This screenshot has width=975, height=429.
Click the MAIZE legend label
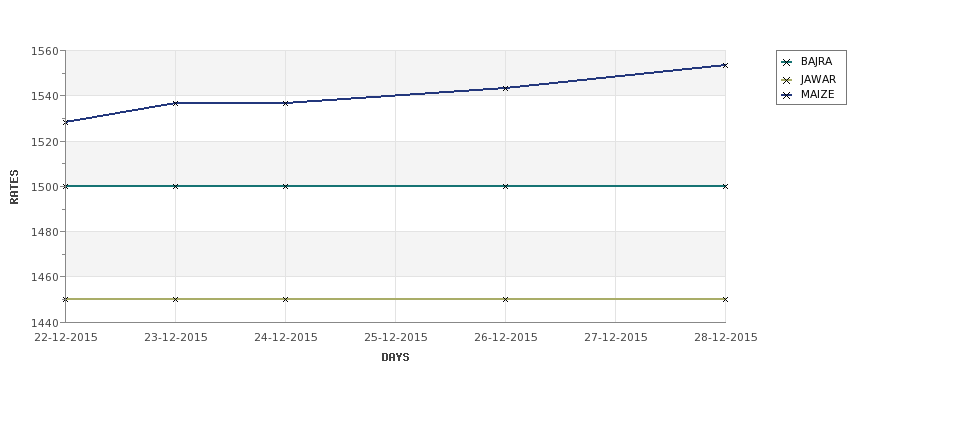click(x=818, y=95)
